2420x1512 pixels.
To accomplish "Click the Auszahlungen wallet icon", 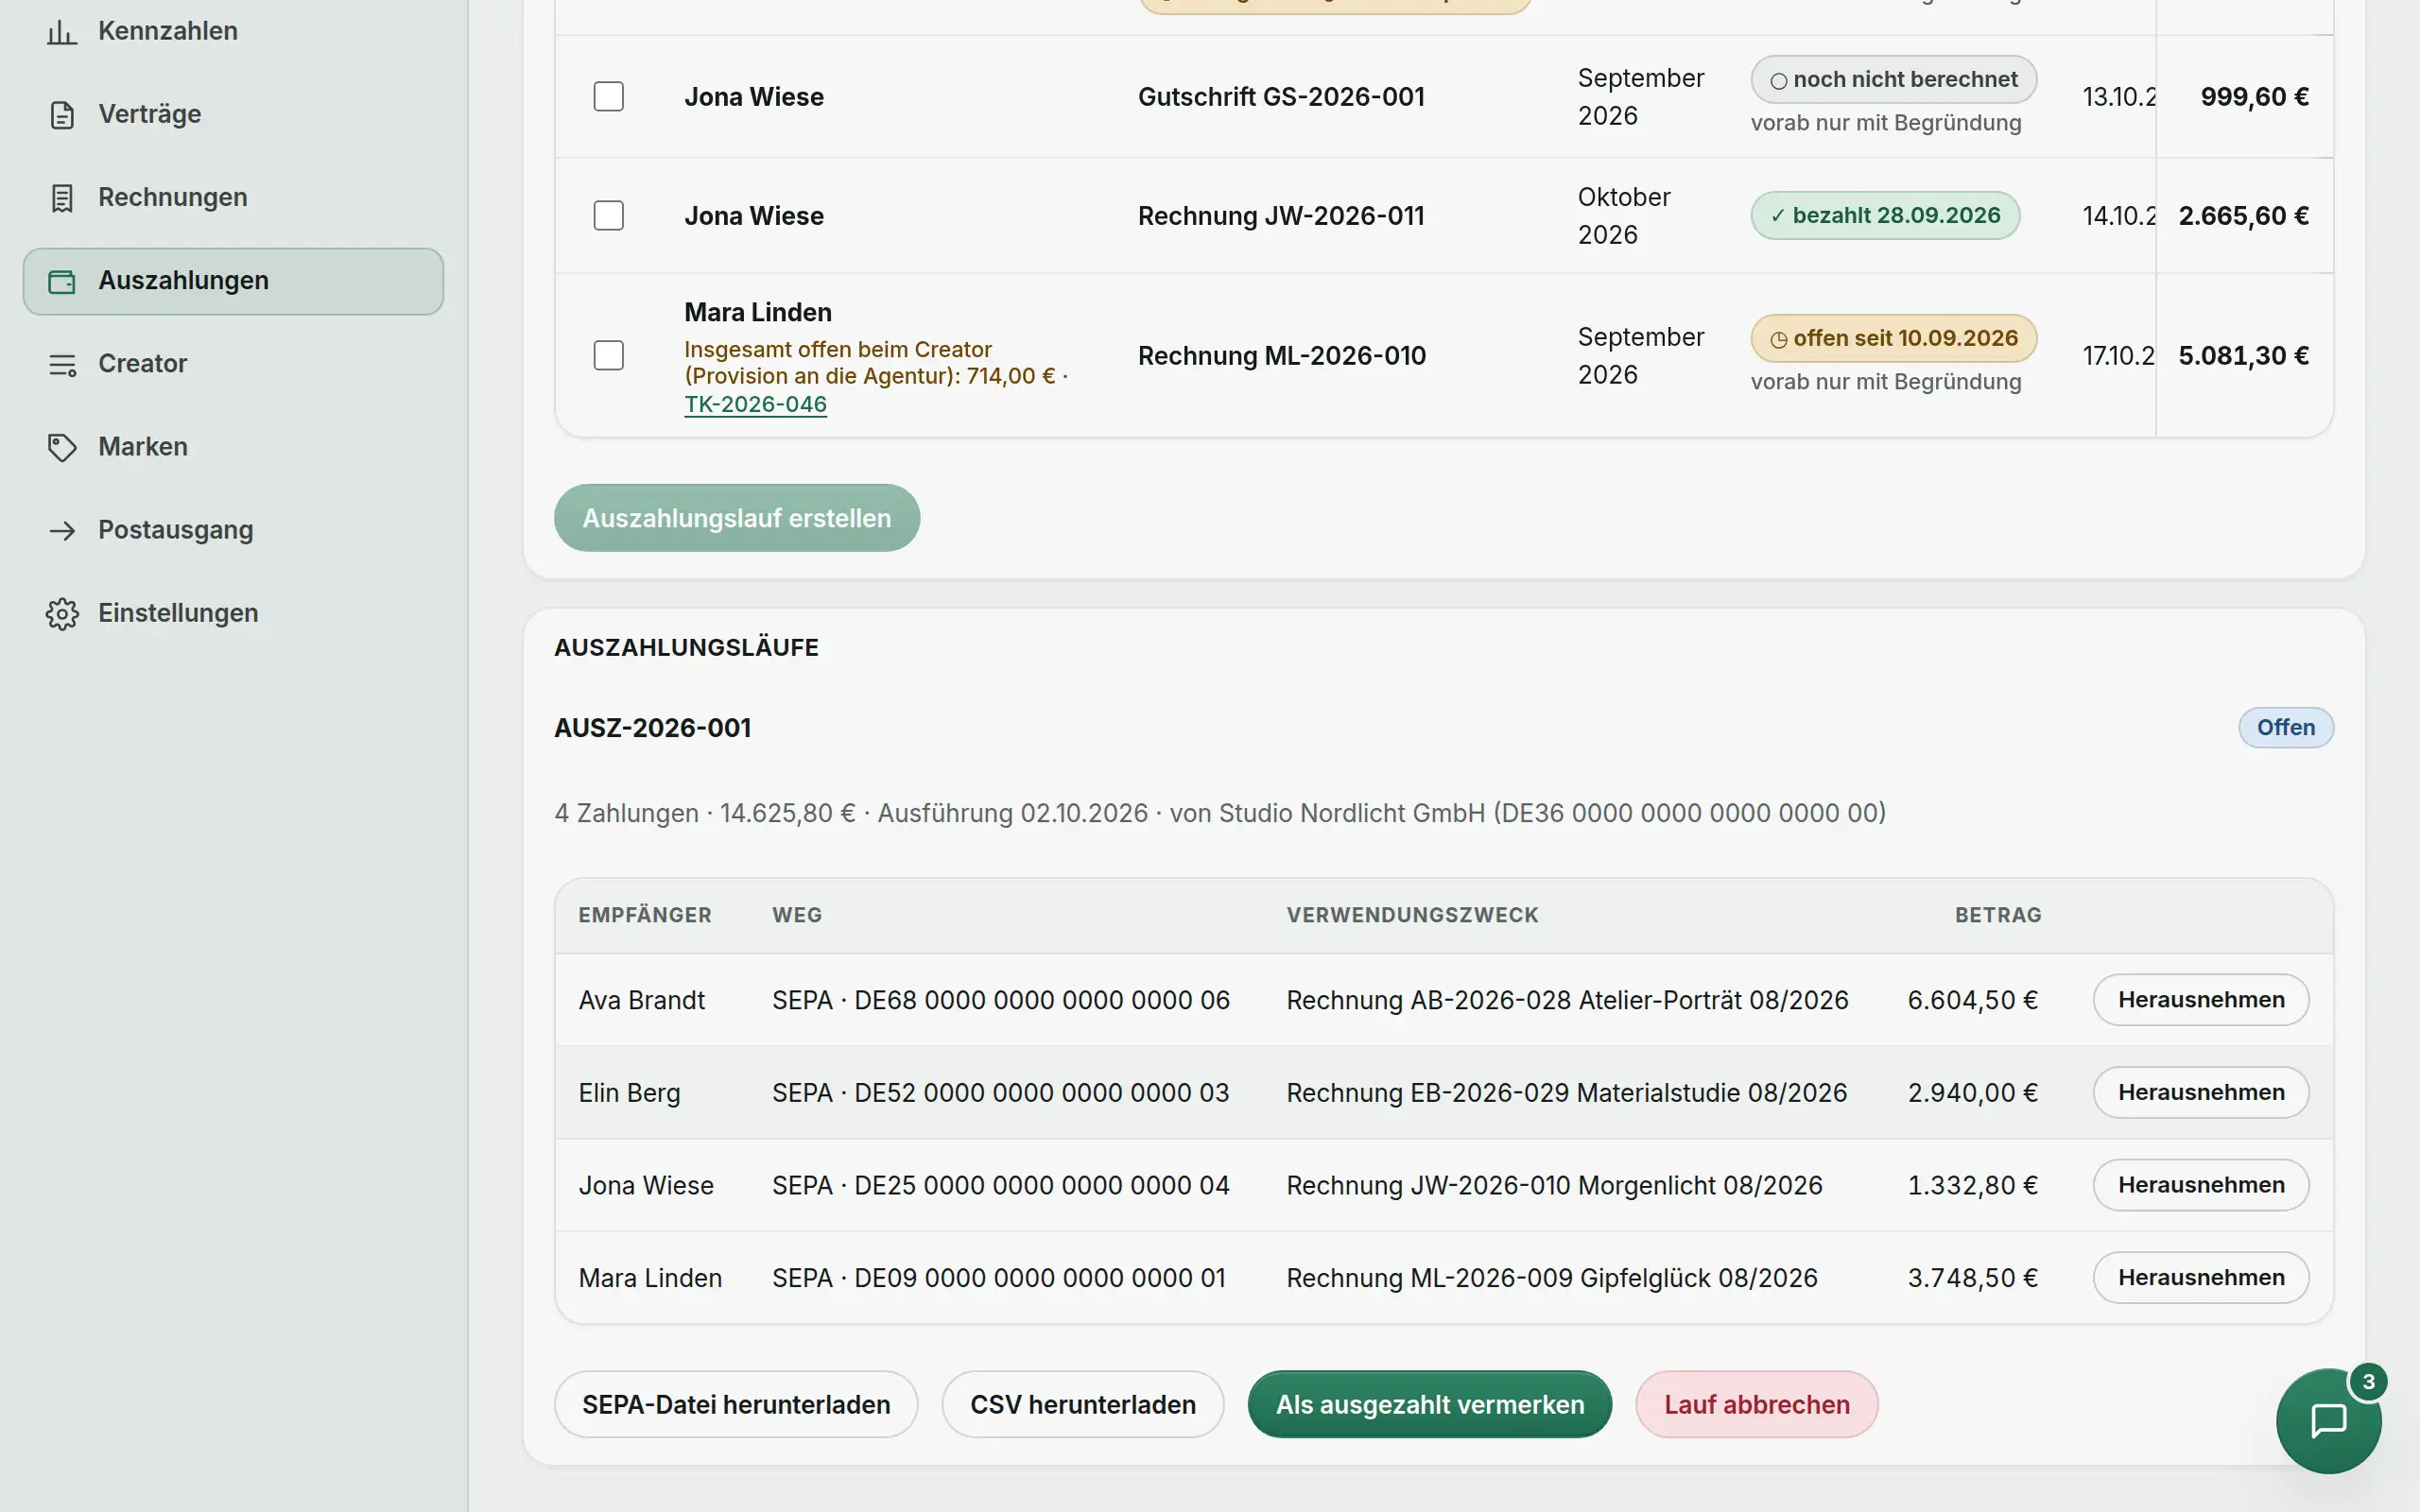I will tap(62, 281).
